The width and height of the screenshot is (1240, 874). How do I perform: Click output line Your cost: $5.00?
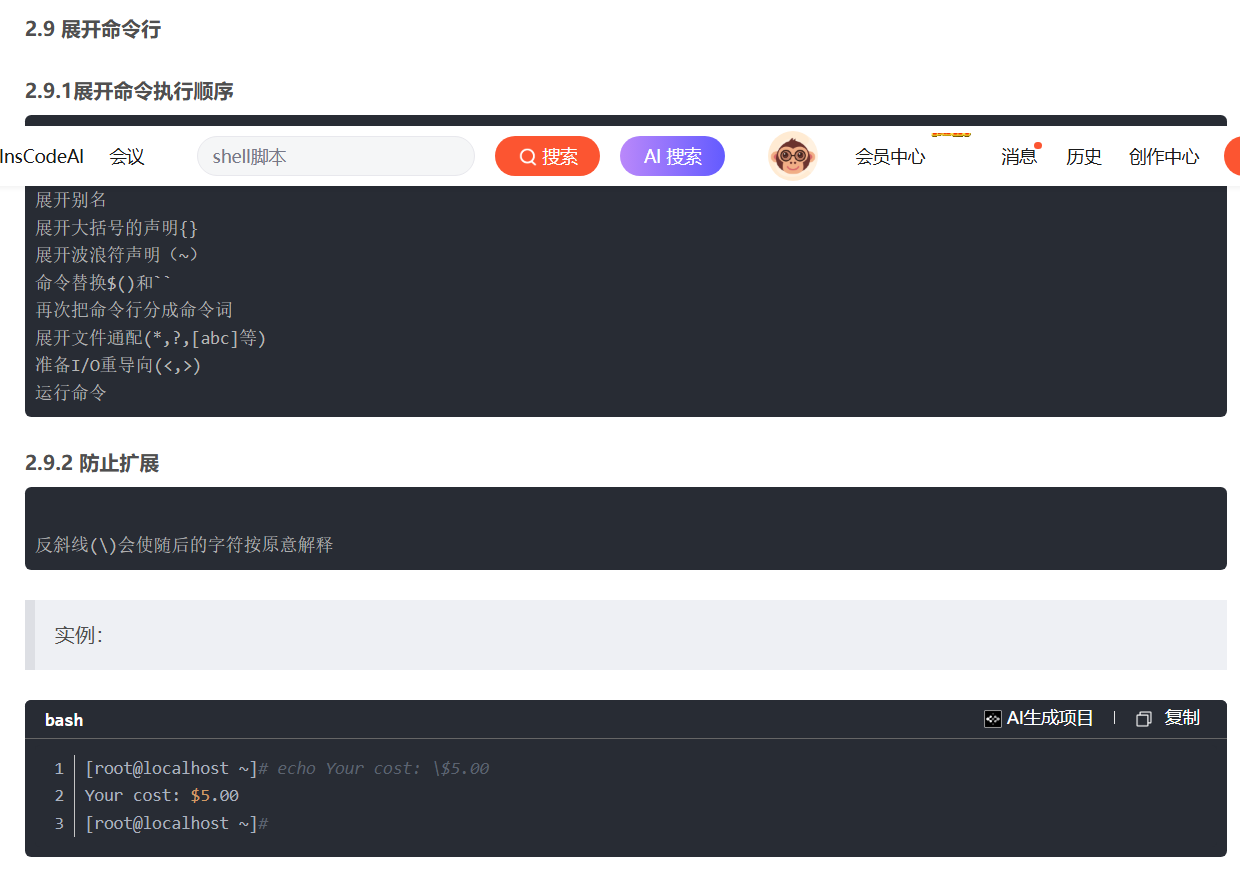[x=162, y=796]
